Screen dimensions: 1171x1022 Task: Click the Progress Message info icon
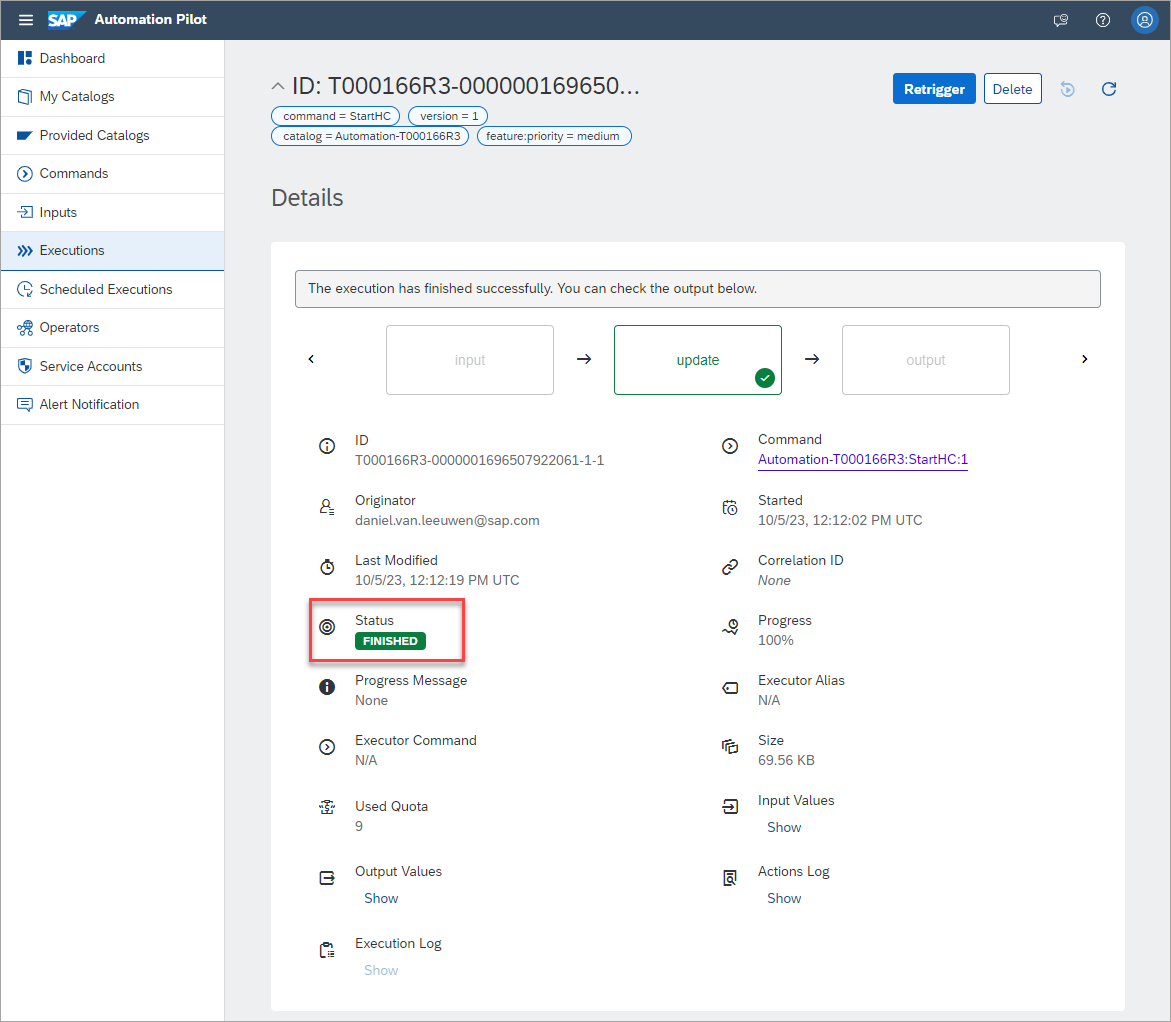(x=327, y=687)
